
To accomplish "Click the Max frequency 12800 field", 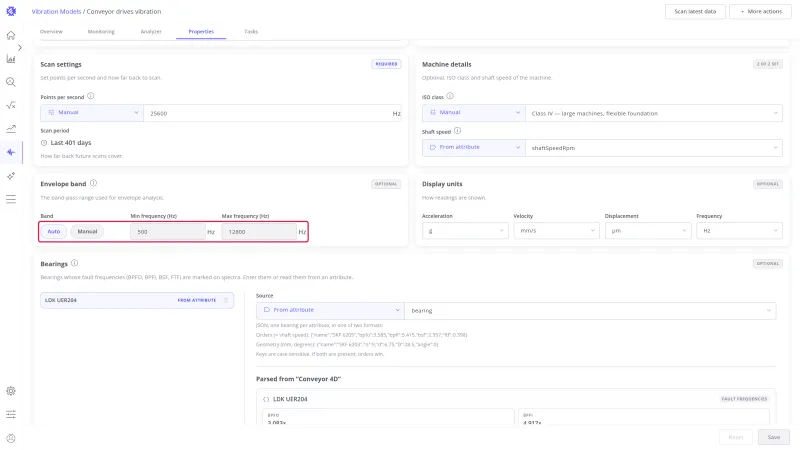I will click(259, 232).
